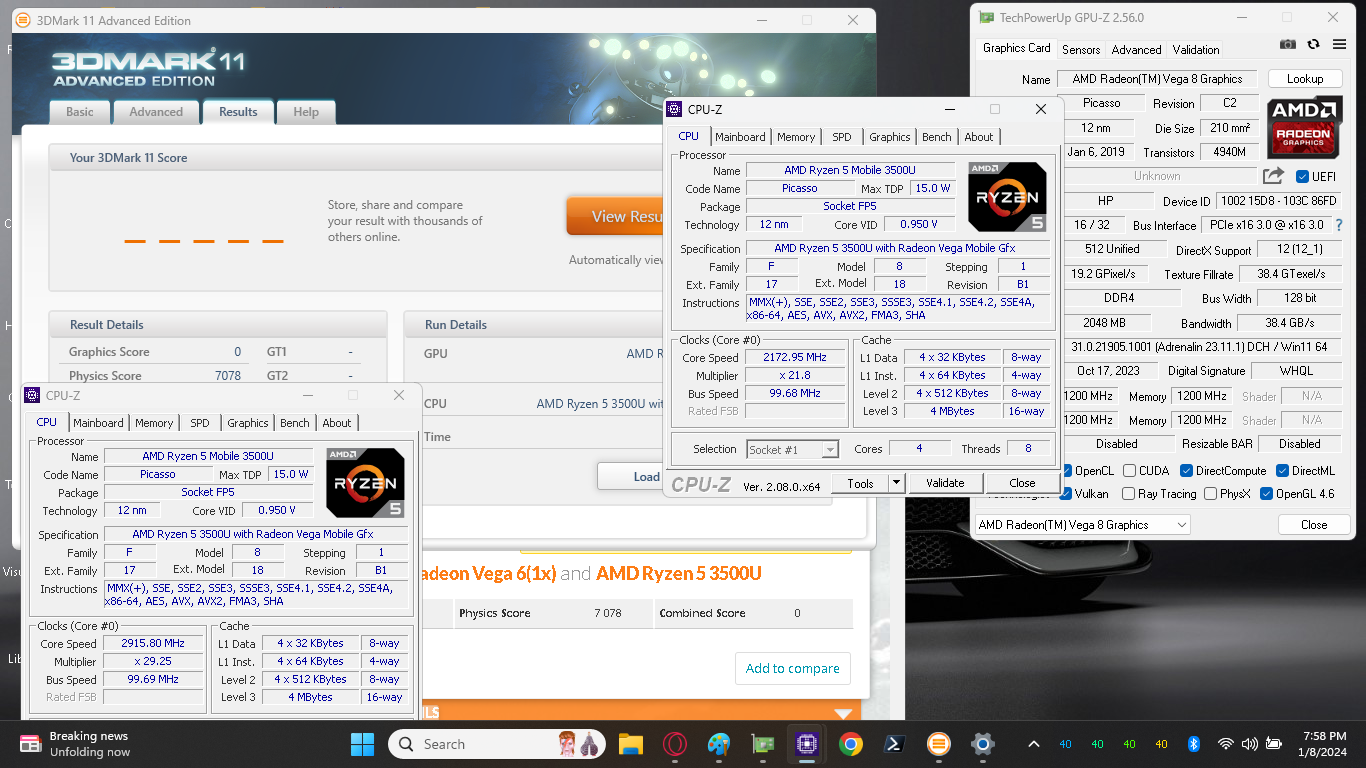Open the Basic tab in 3DMark 11
This screenshot has width=1366, height=768.
(x=80, y=112)
